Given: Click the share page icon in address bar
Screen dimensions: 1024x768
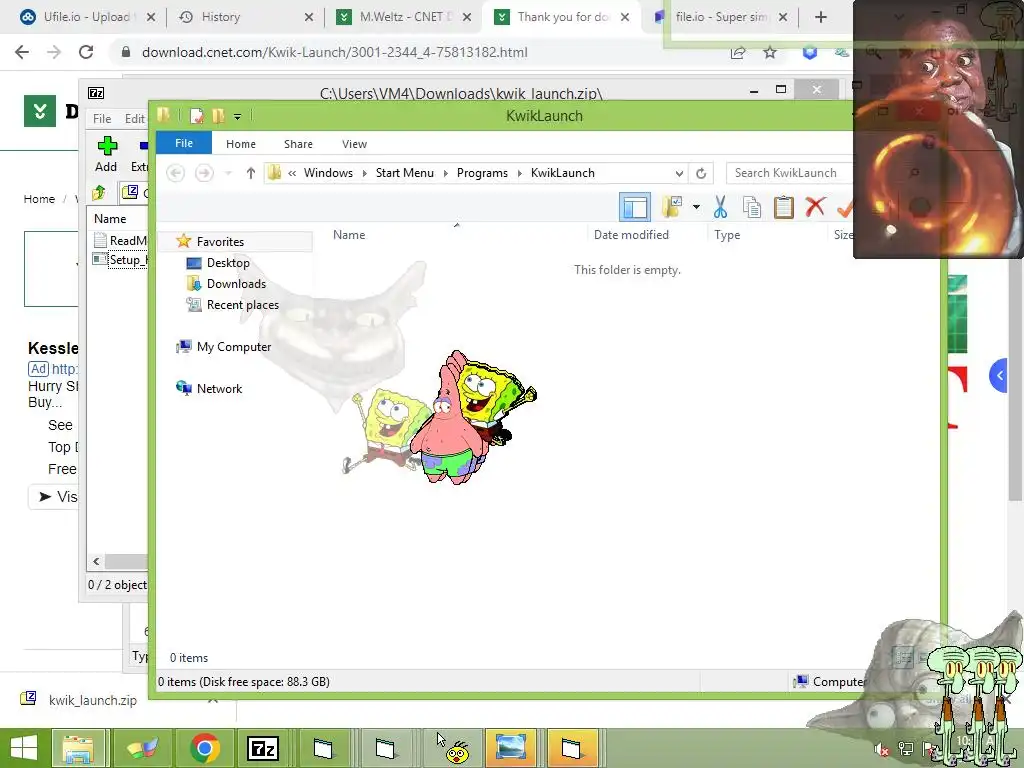Looking at the screenshot, I should coord(738,52).
